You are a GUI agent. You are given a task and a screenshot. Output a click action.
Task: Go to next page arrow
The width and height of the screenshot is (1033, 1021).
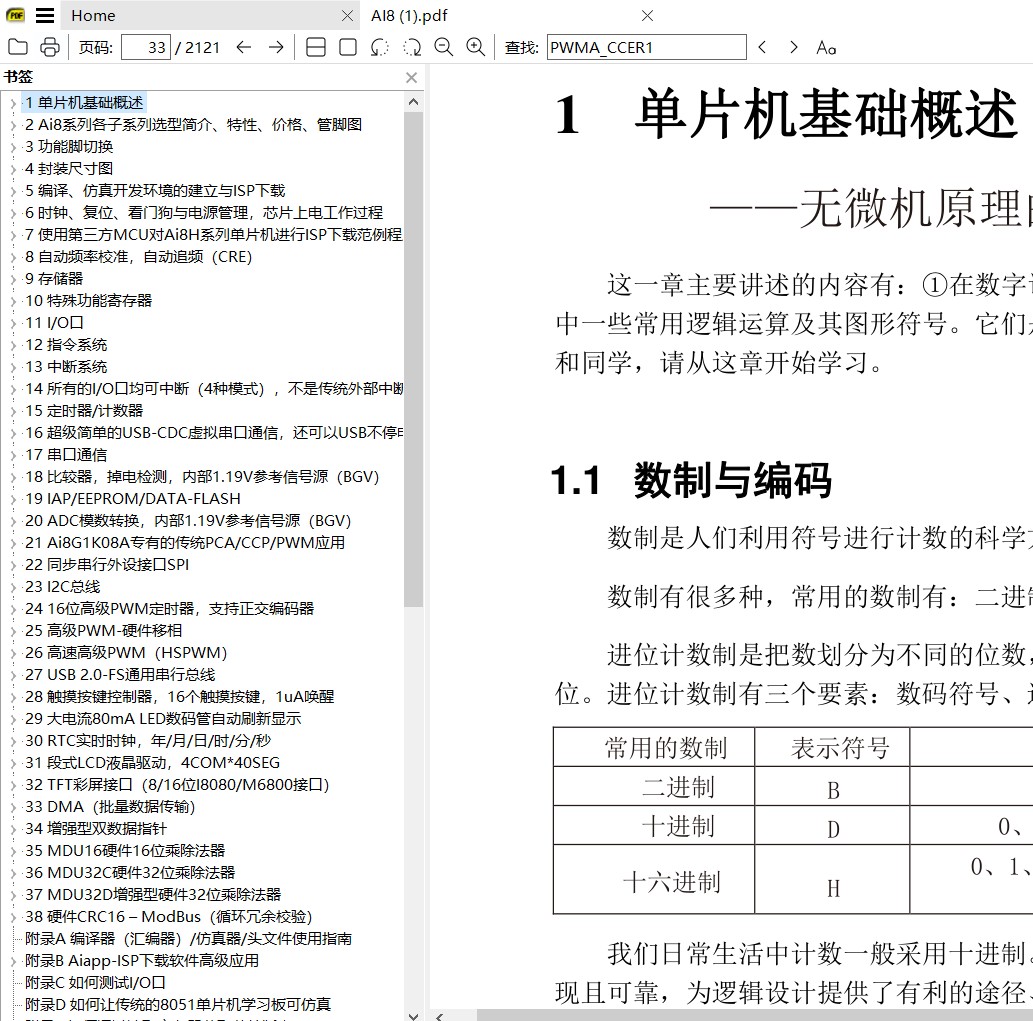(x=276, y=47)
